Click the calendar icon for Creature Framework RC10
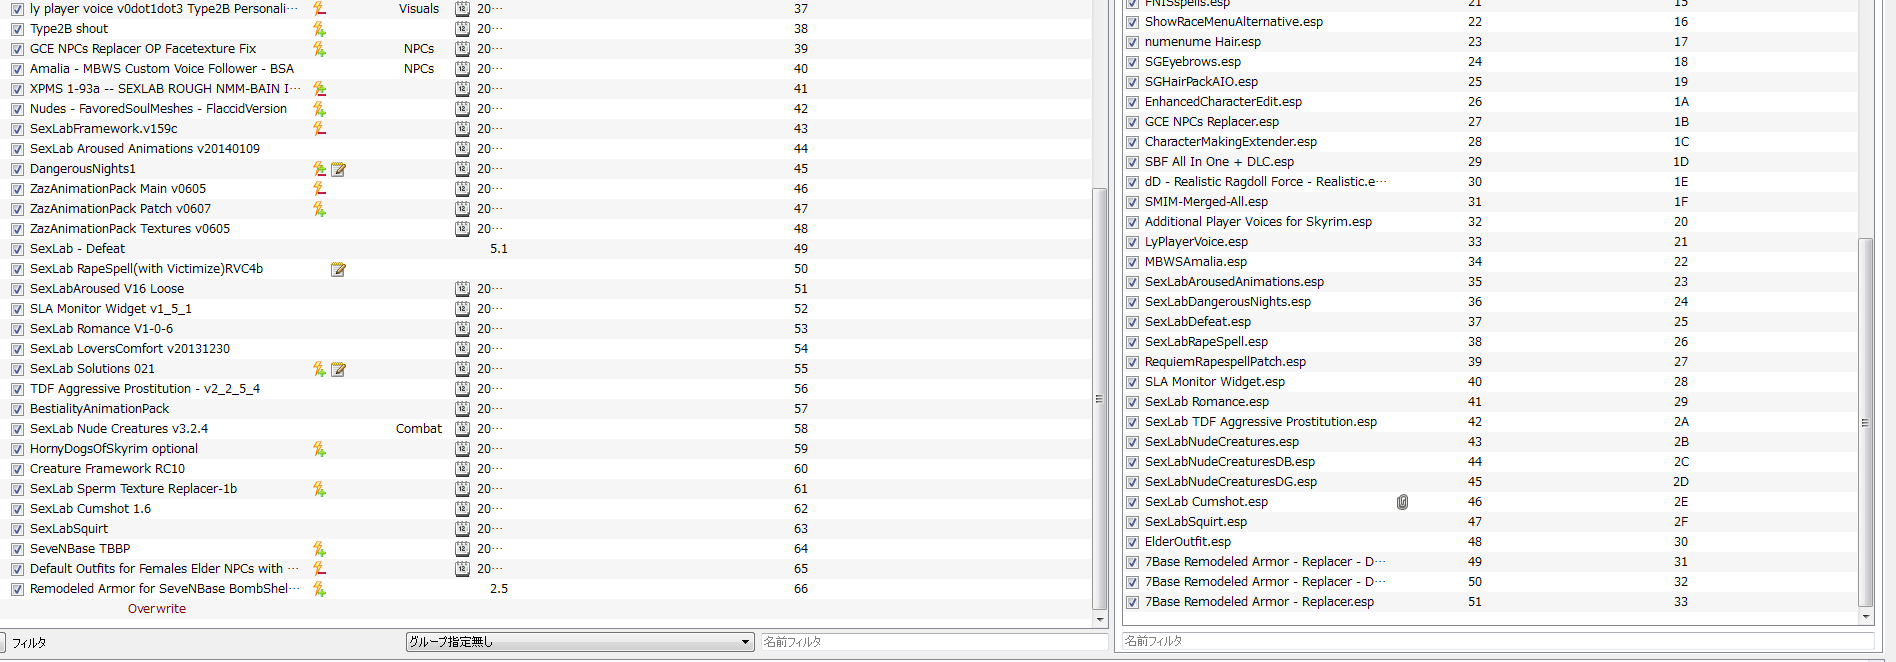 tap(462, 469)
